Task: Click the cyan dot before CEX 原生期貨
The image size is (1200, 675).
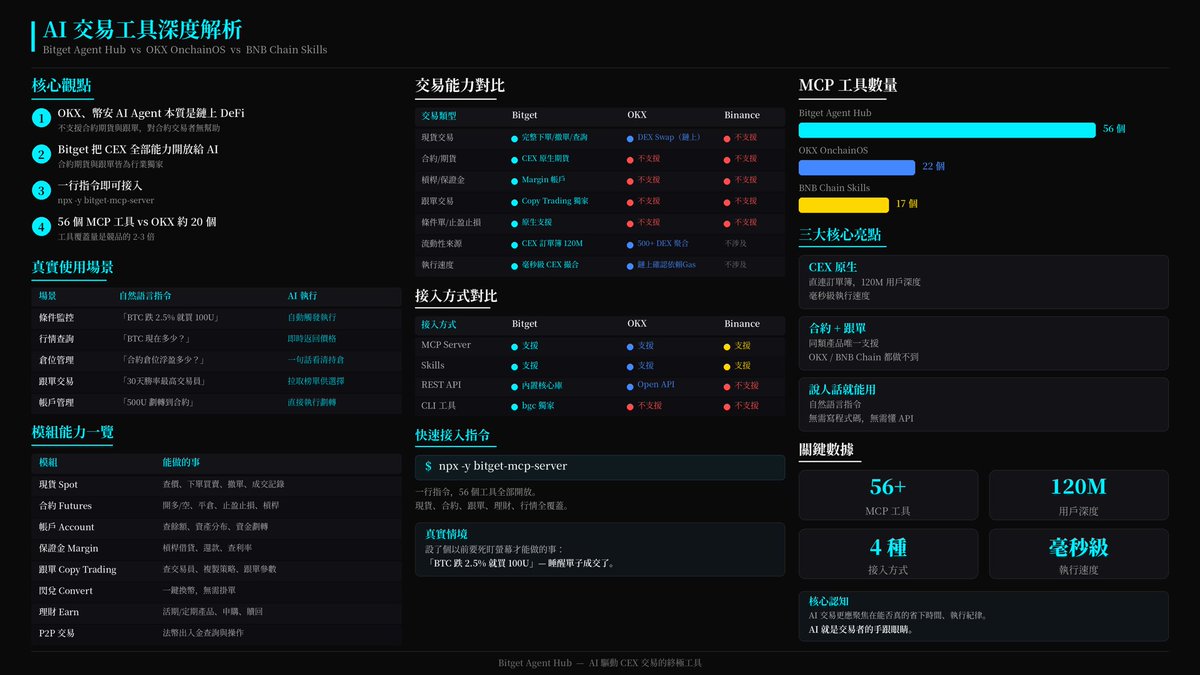Action: [x=515, y=159]
